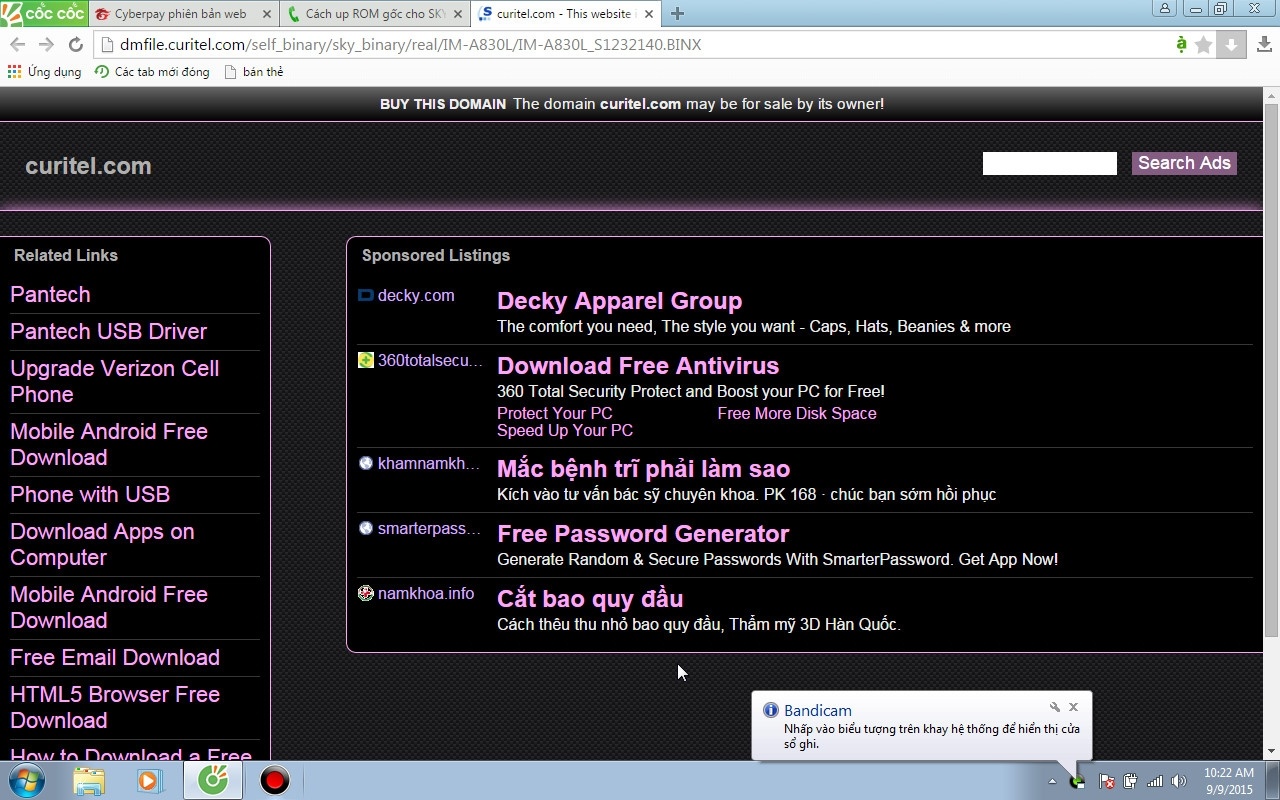Open Download Apps on Computer link
Image resolution: width=1280 pixels, height=800 pixels.
[x=102, y=544]
